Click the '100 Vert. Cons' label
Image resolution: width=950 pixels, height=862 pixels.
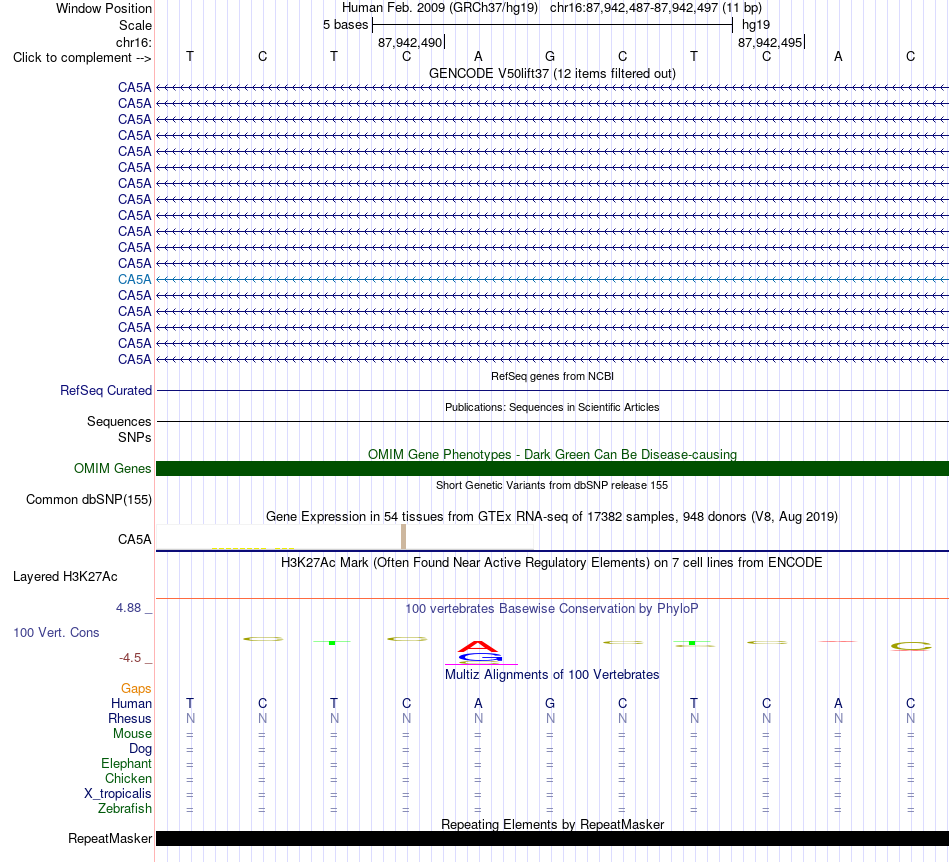click(x=56, y=632)
